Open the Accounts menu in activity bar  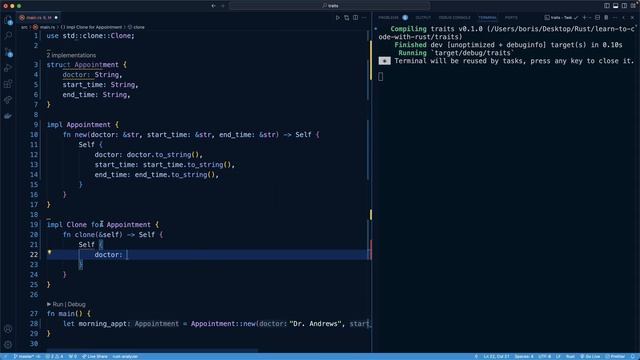click(8, 329)
